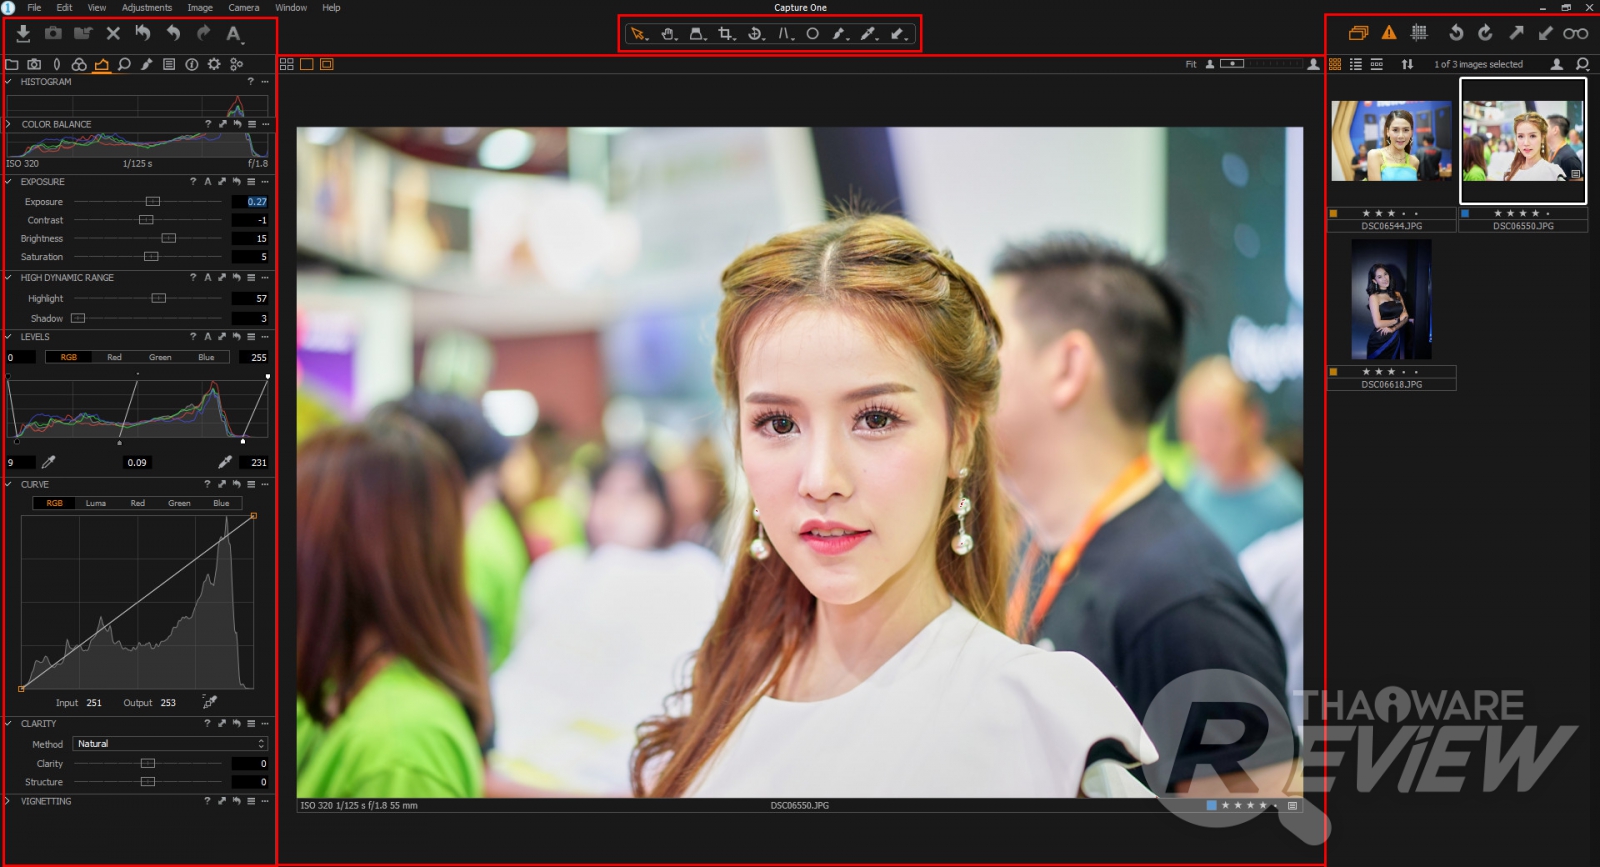1600x867 pixels.
Task: Click the Capture camera icon in top toolbar
Action: pyautogui.click(x=53, y=33)
